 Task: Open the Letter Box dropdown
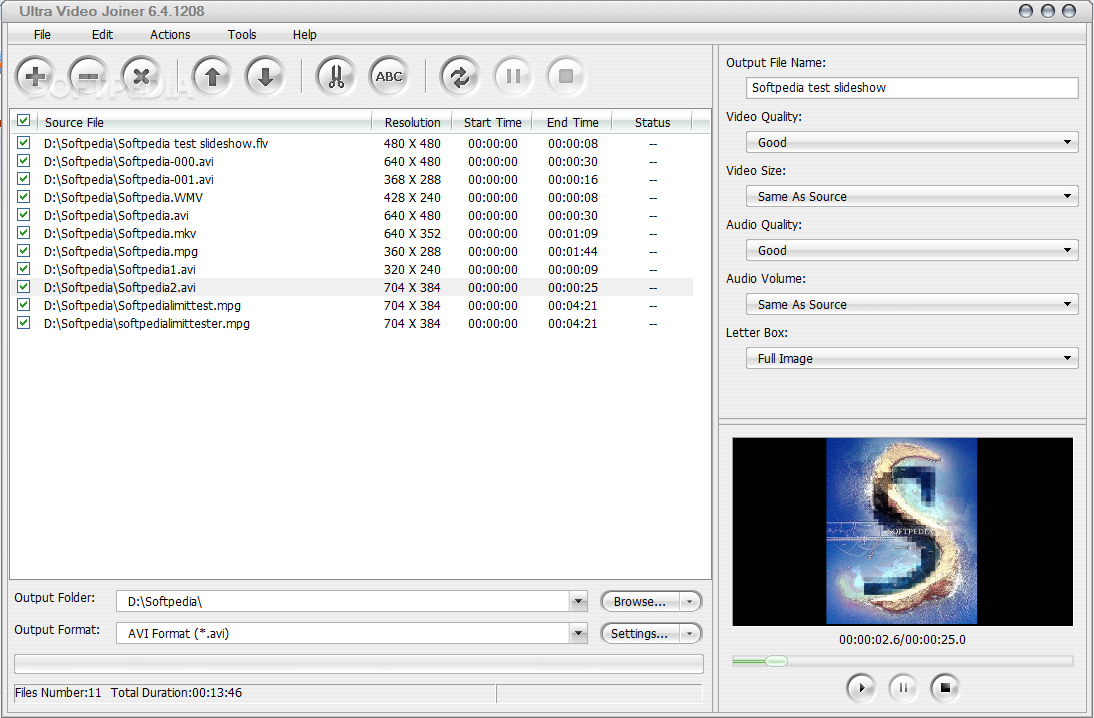912,358
